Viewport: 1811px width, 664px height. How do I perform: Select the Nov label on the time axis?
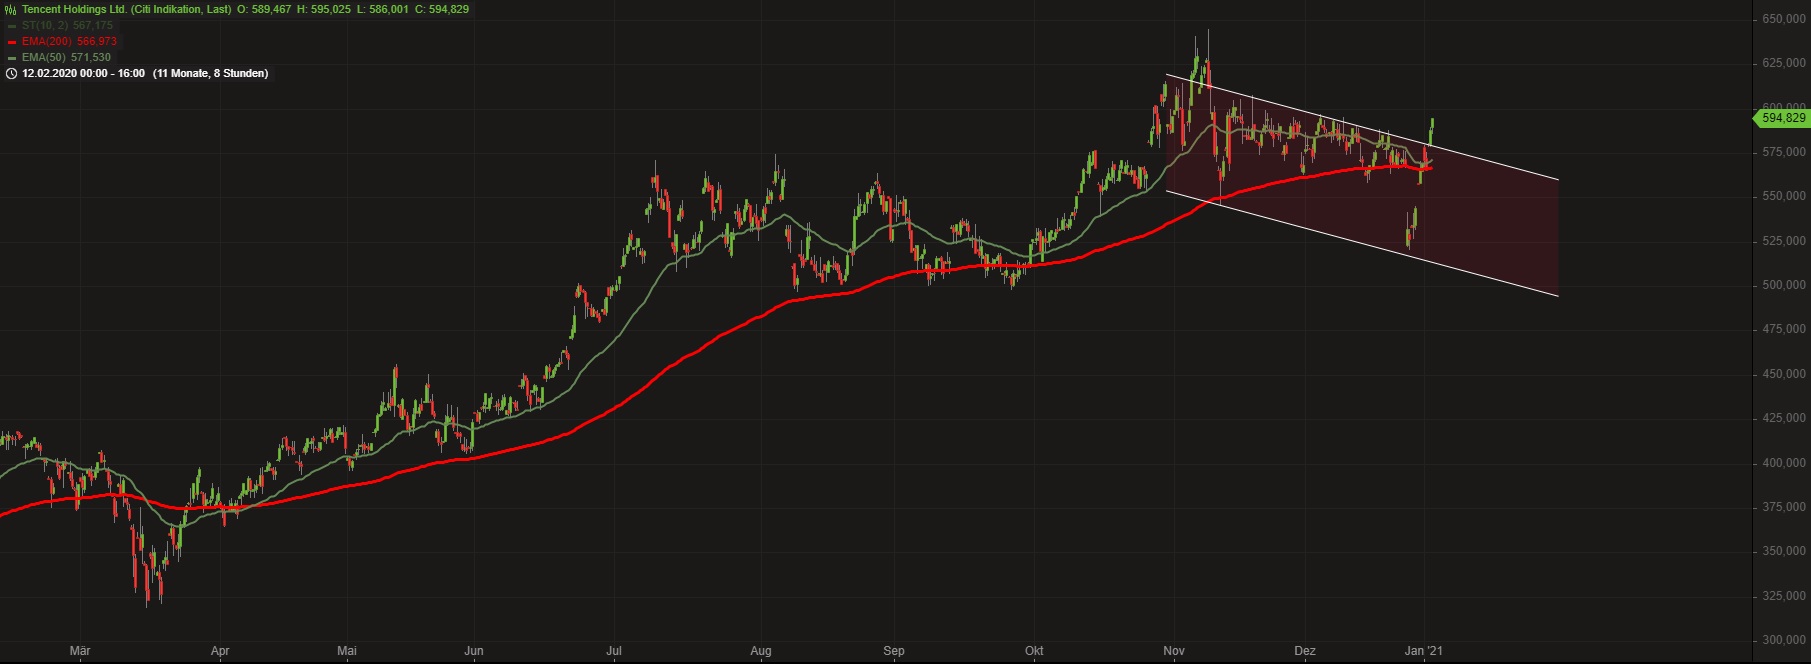(1175, 651)
